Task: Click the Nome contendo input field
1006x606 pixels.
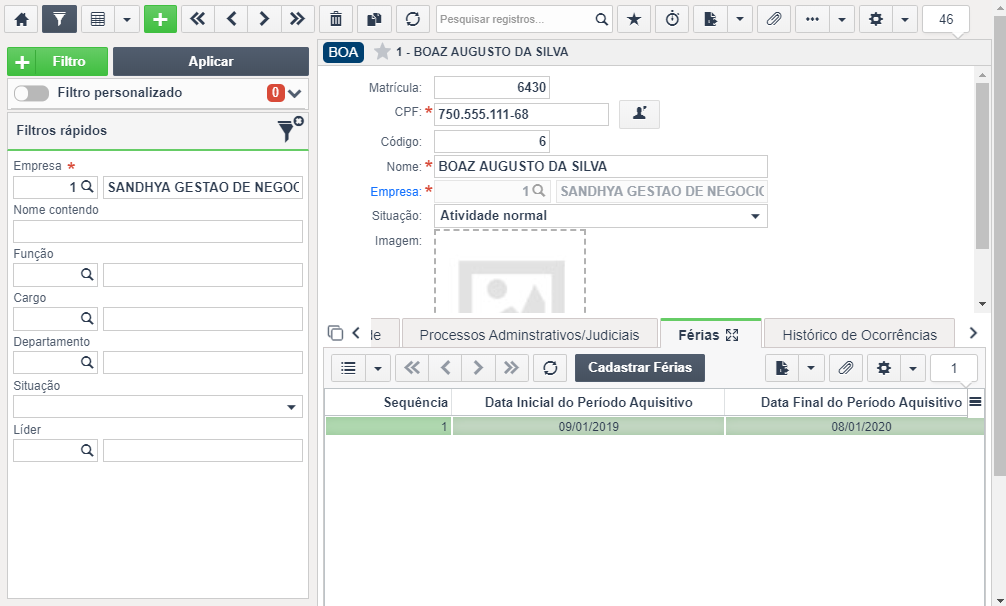Action: 158,231
